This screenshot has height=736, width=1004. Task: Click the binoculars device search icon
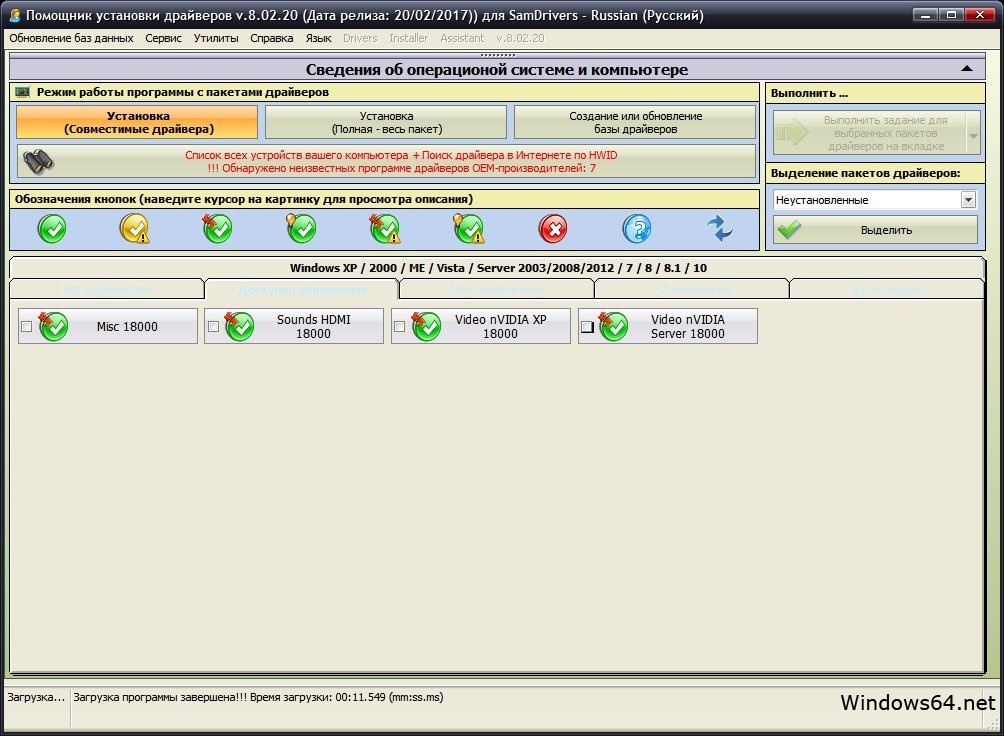pos(38,161)
